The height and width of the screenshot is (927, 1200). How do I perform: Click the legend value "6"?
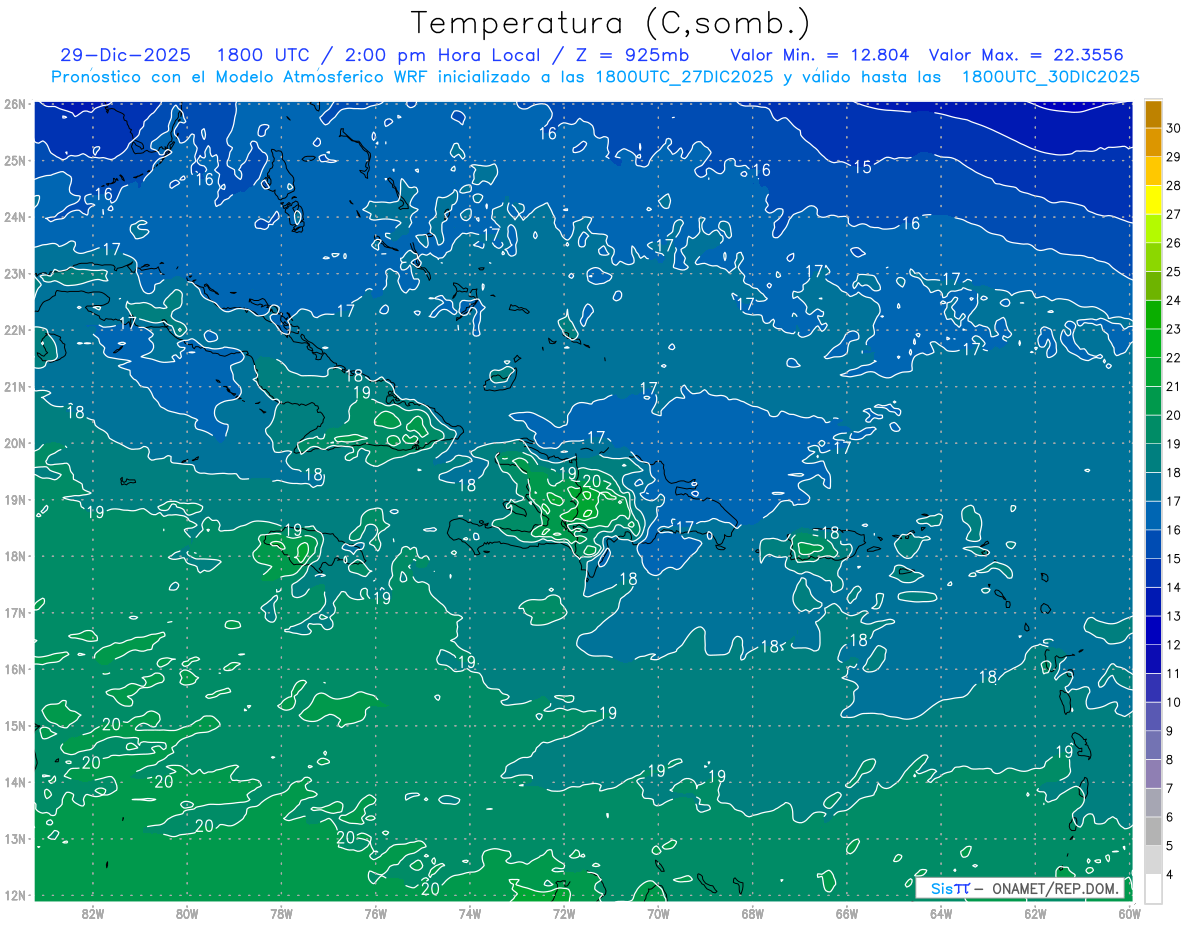click(x=1170, y=817)
